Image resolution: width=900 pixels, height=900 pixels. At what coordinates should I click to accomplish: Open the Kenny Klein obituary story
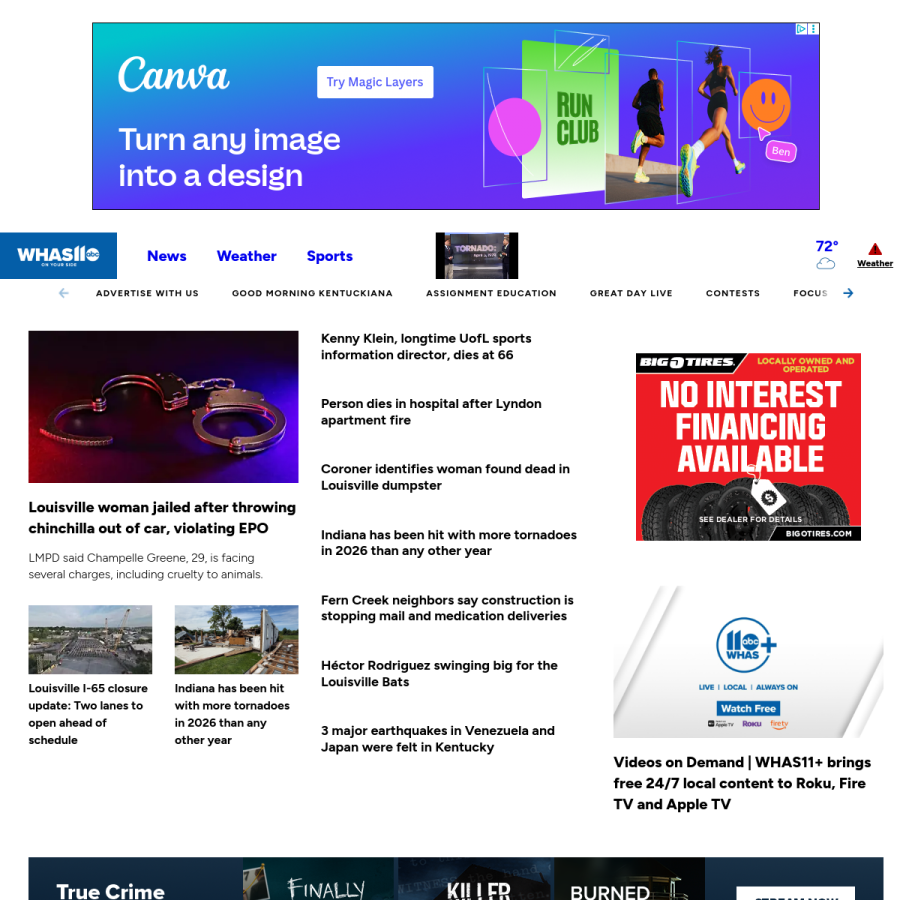coord(426,347)
